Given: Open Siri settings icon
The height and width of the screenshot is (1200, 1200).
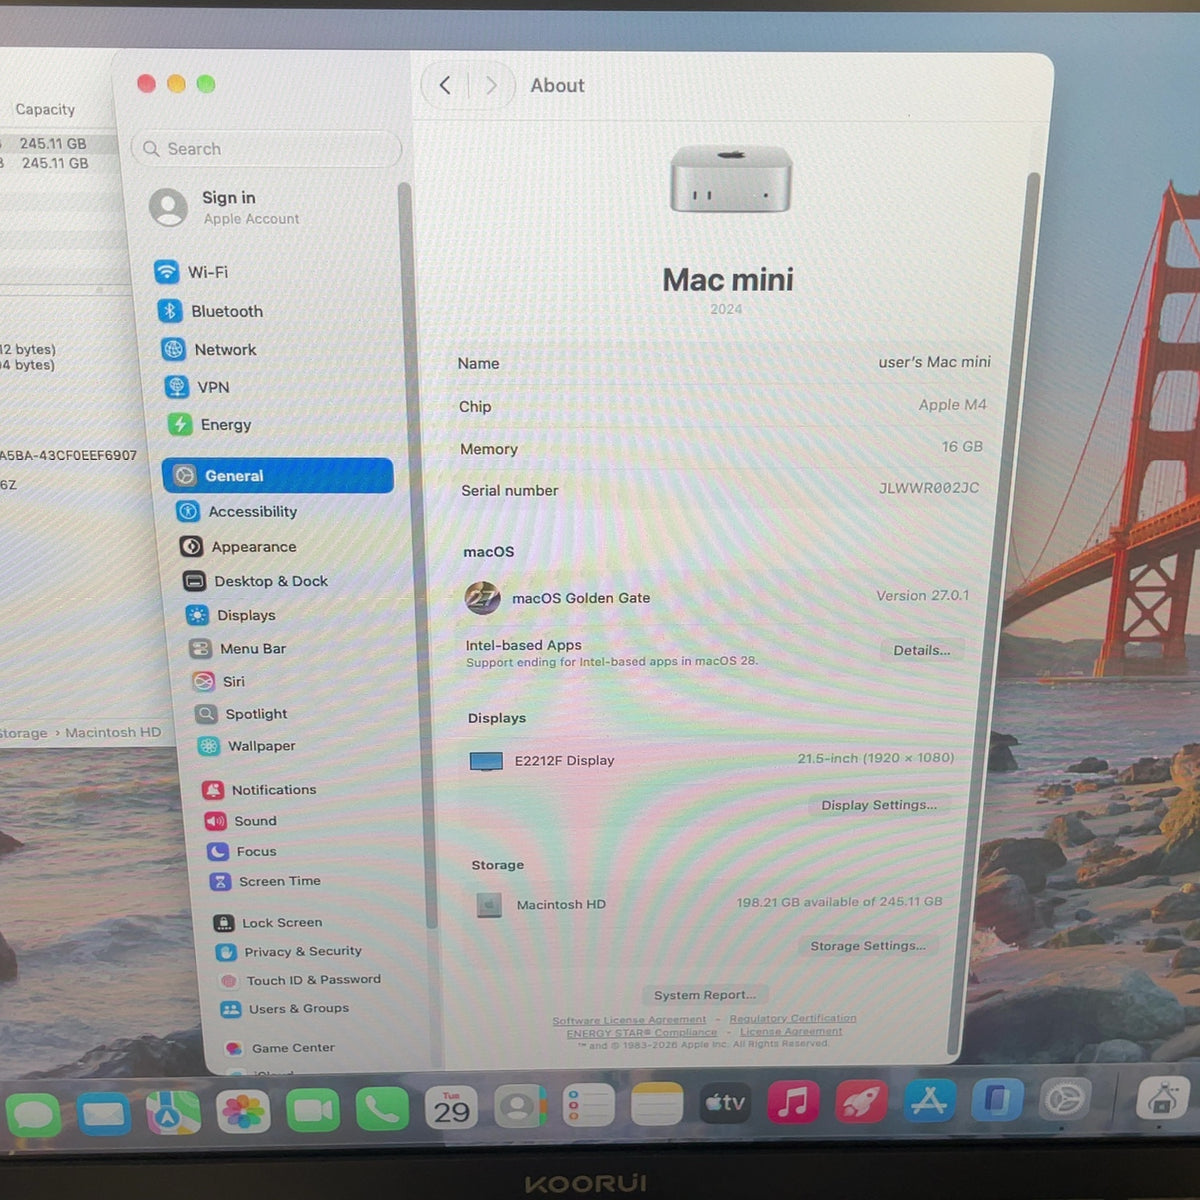Looking at the screenshot, I should [x=203, y=681].
